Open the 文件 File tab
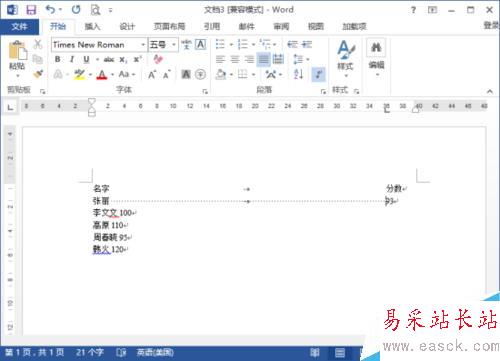The width and height of the screenshot is (500, 361). (x=19, y=26)
